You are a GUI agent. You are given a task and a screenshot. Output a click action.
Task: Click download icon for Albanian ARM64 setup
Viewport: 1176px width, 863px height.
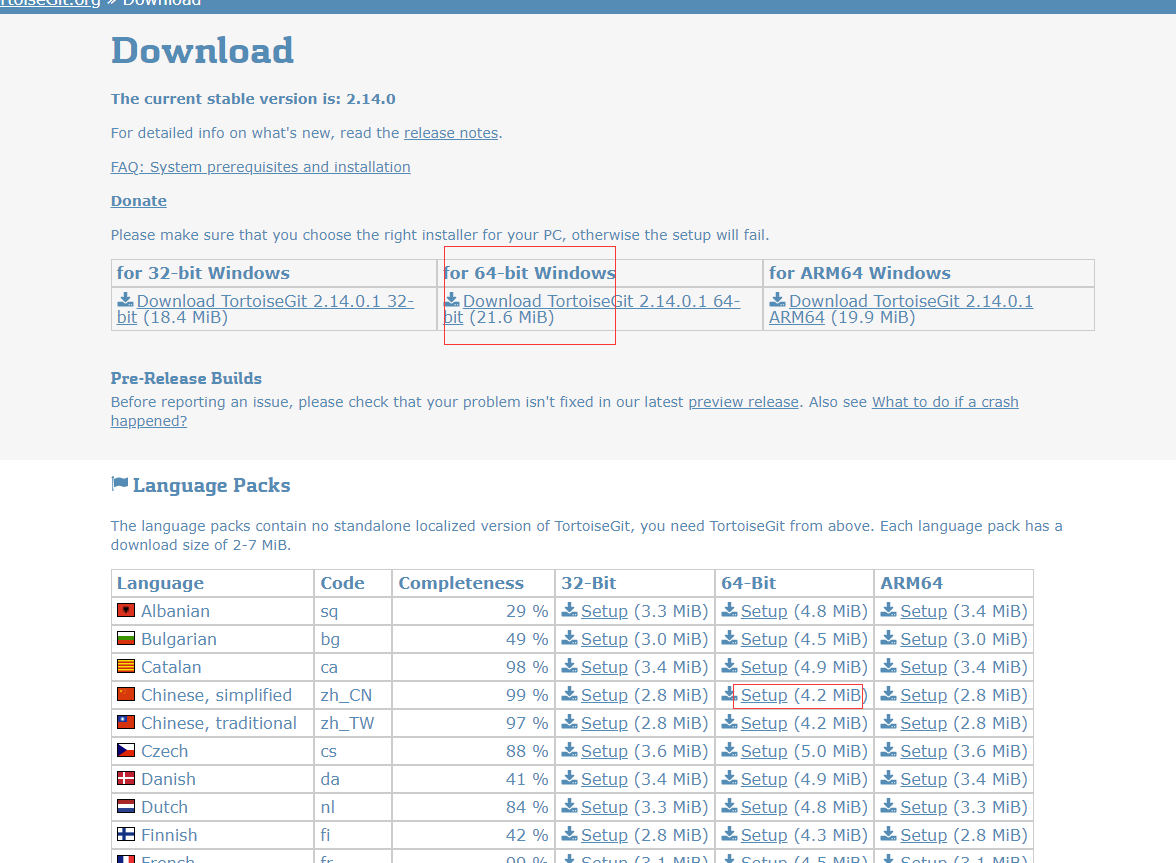tap(889, 610)
